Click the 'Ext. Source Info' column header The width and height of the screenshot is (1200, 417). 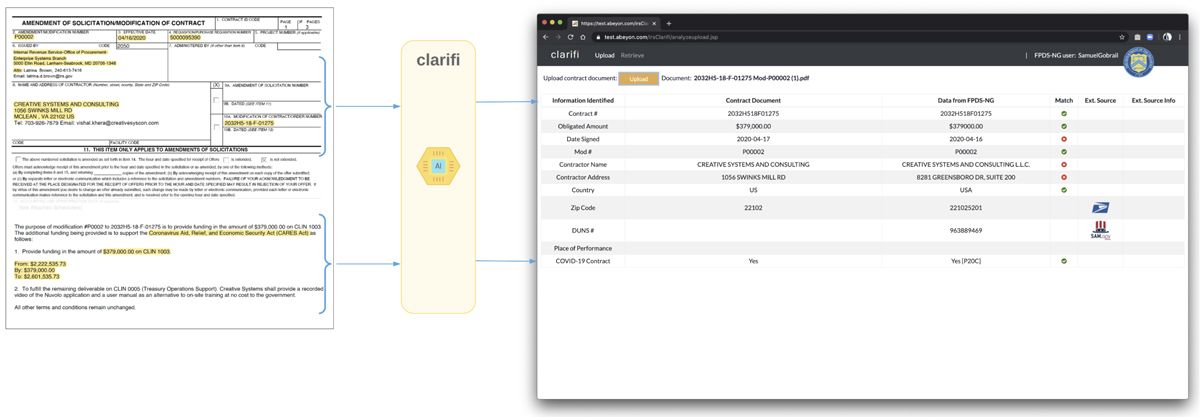(1153, 101)
